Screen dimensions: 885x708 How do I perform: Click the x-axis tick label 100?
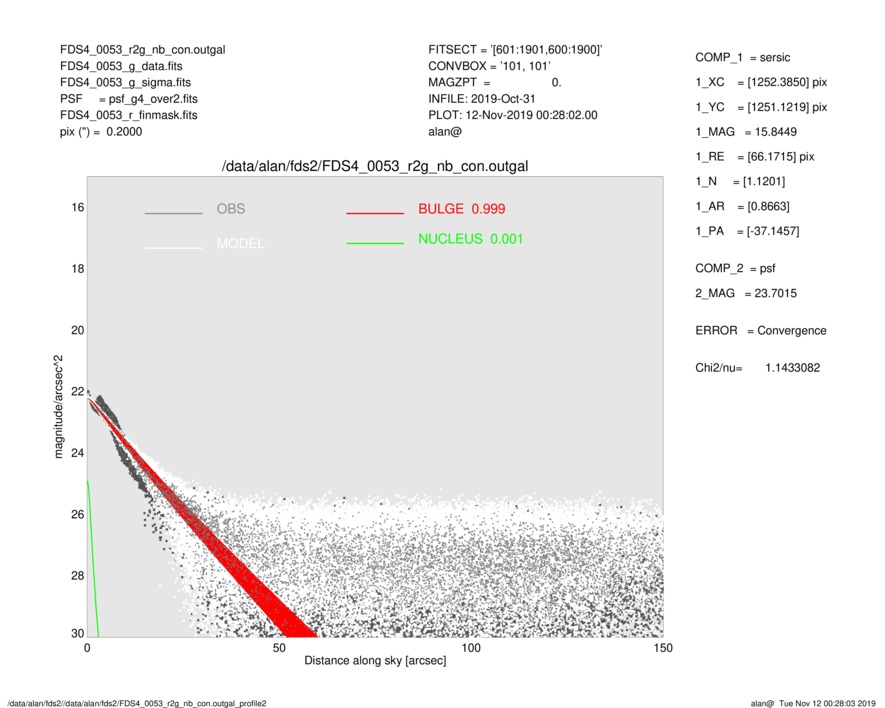tap(471, 648)
